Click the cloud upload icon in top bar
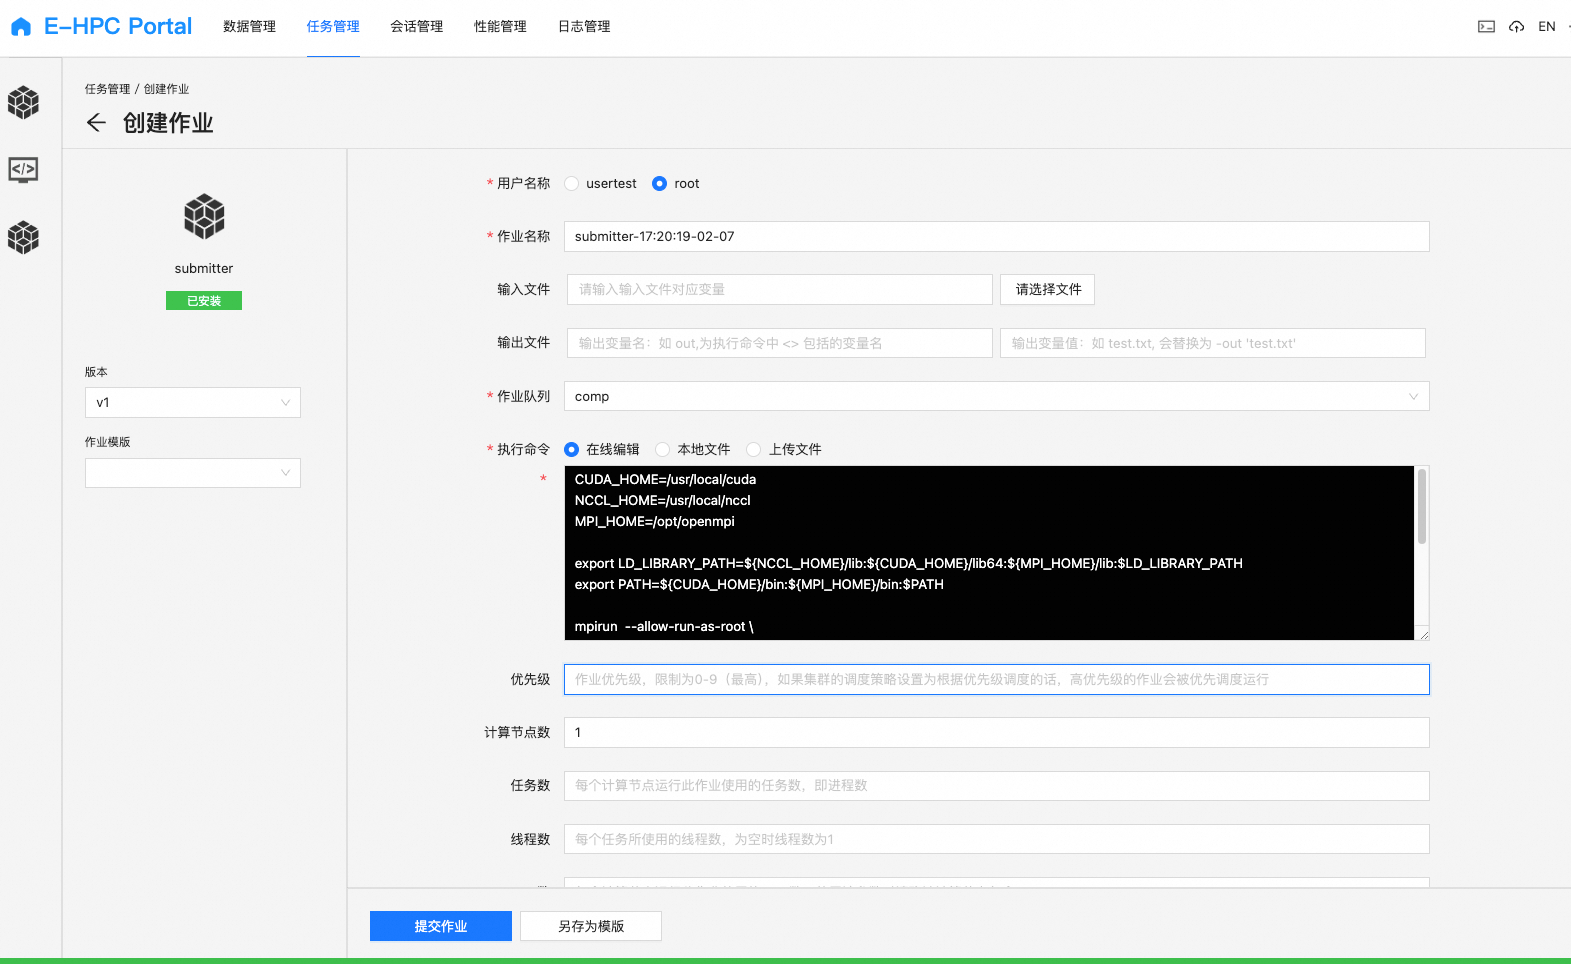 coord(1516,27)
